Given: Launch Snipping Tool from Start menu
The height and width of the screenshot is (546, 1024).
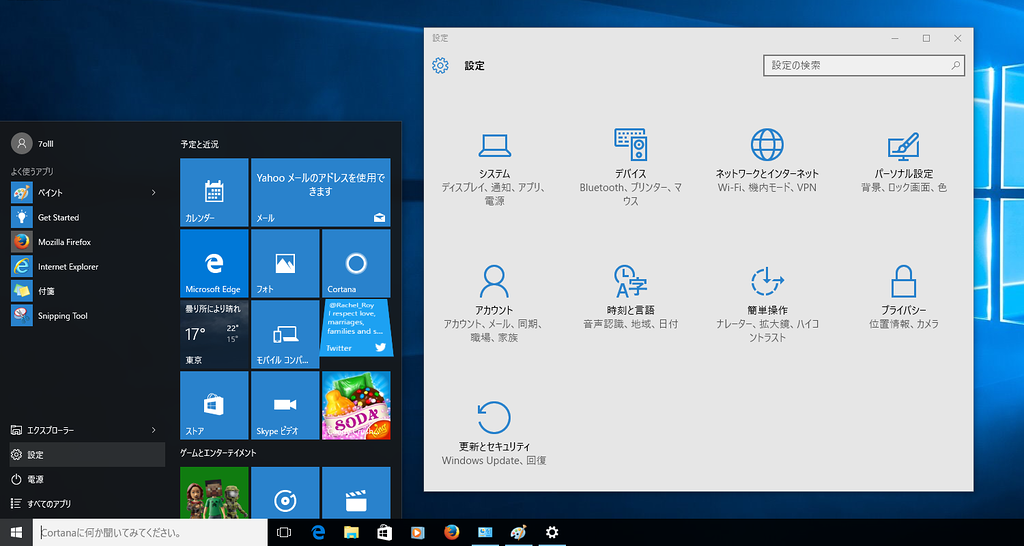Looking at the screenshot, I should pyautogui.click(x=87, y=316).
